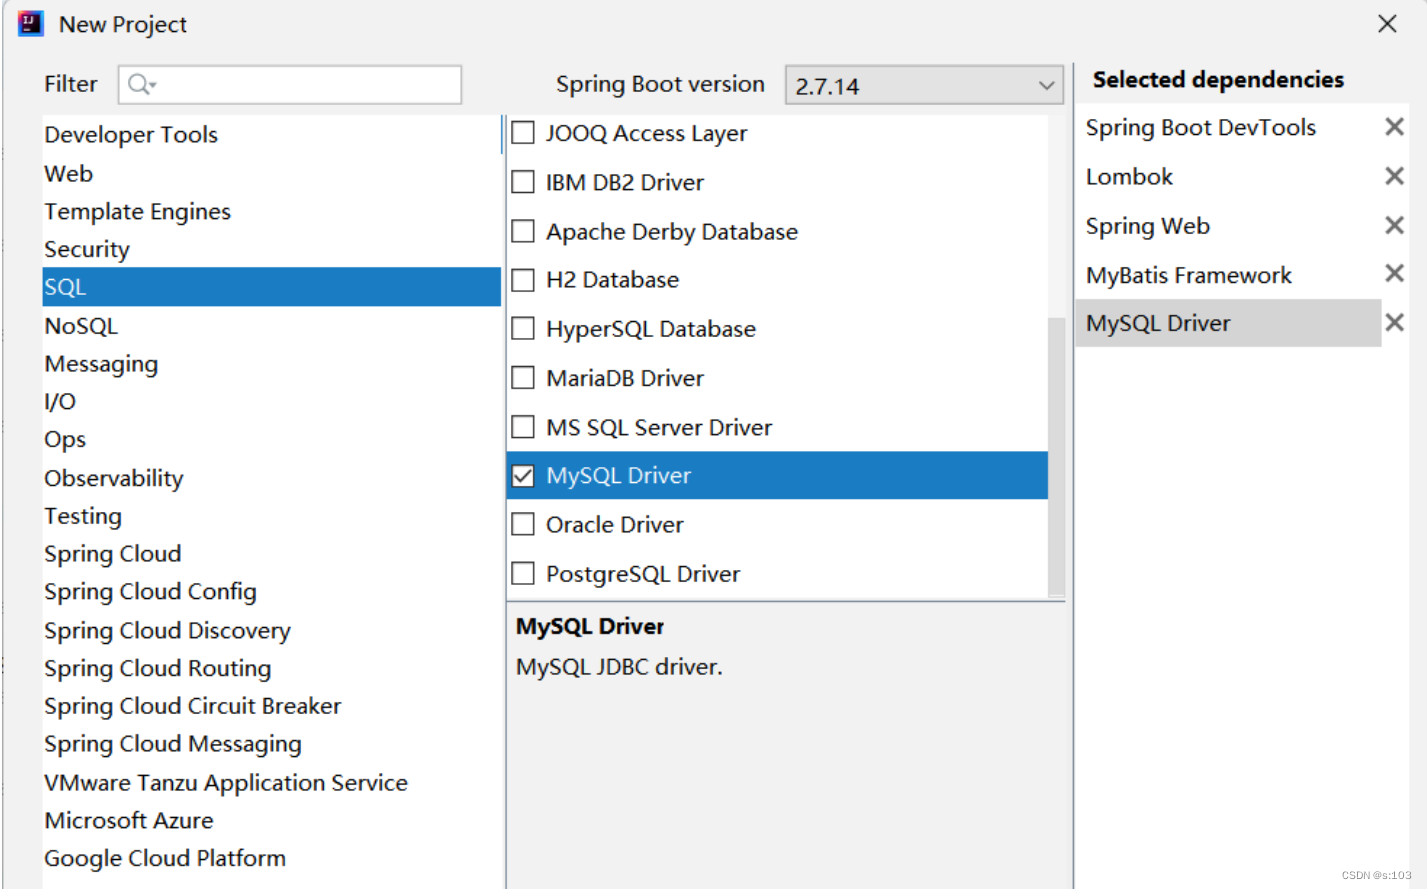The height and width of the screenshot is (889, 1427).
Task: Remove Spring Boot DevTools dependency with X
Action: pyautogui.click(x=1394, y=127)
